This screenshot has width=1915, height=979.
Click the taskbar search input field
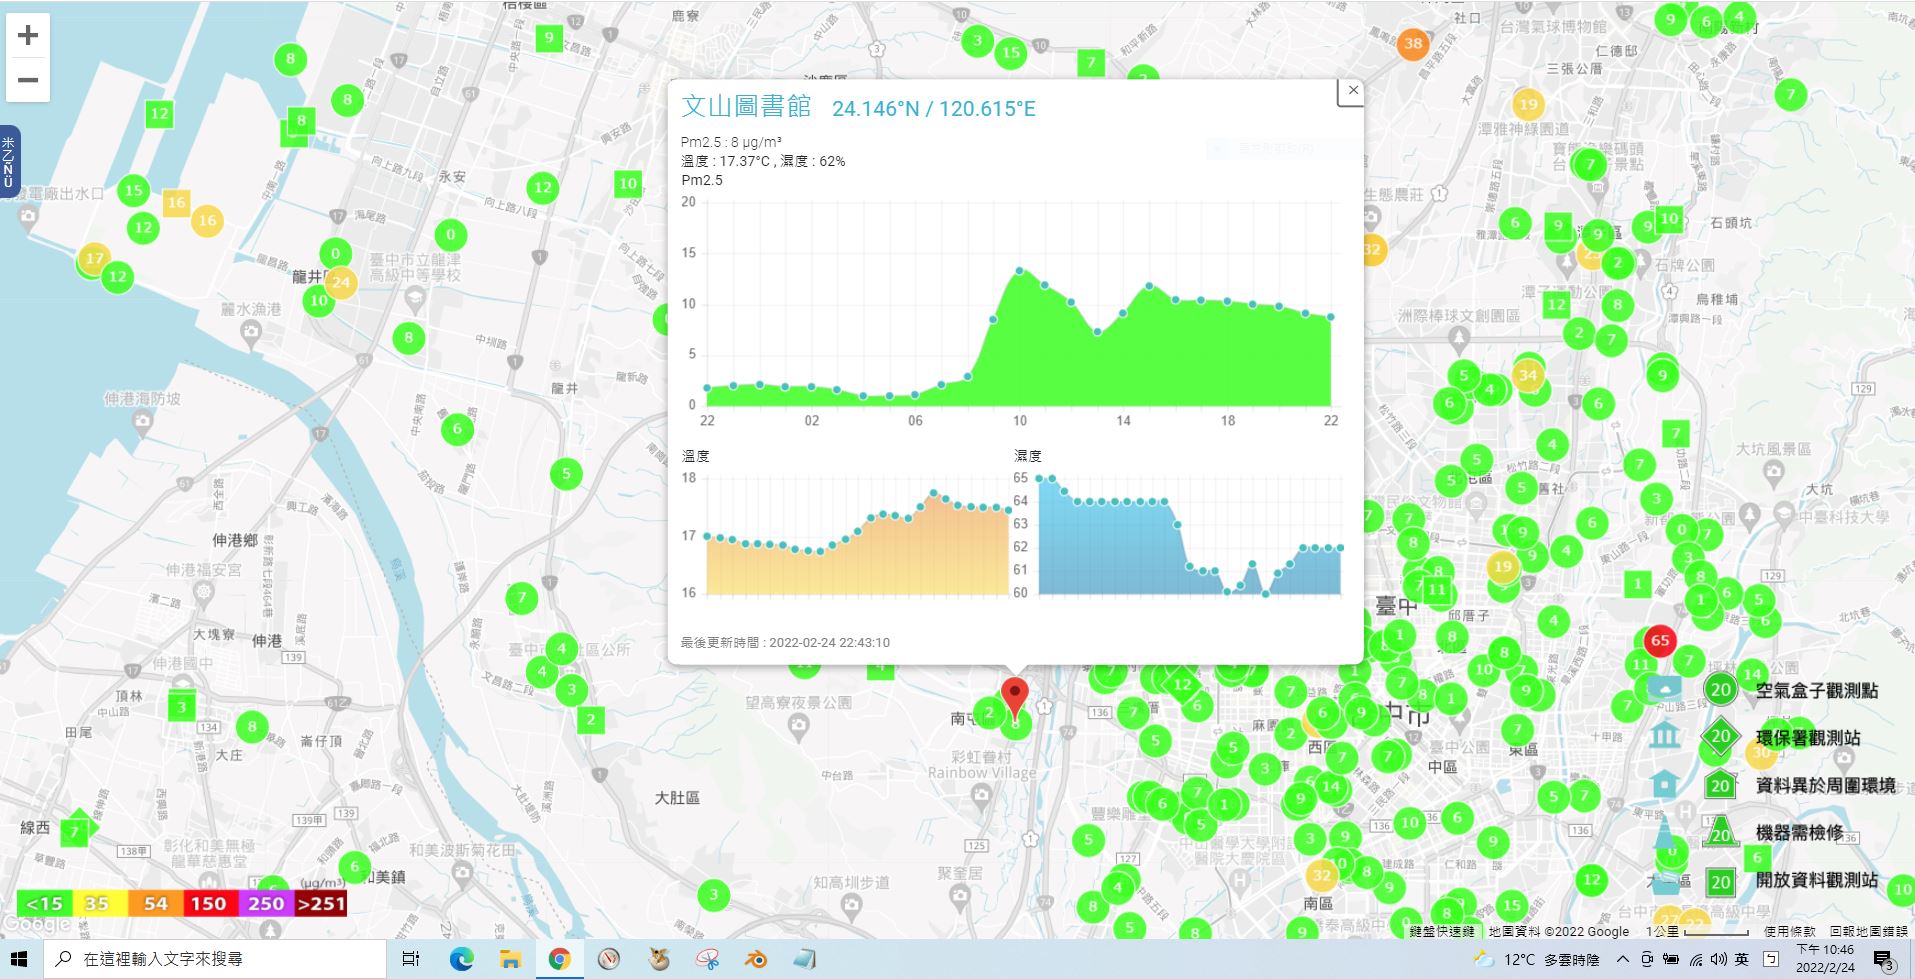click(215, 959)
